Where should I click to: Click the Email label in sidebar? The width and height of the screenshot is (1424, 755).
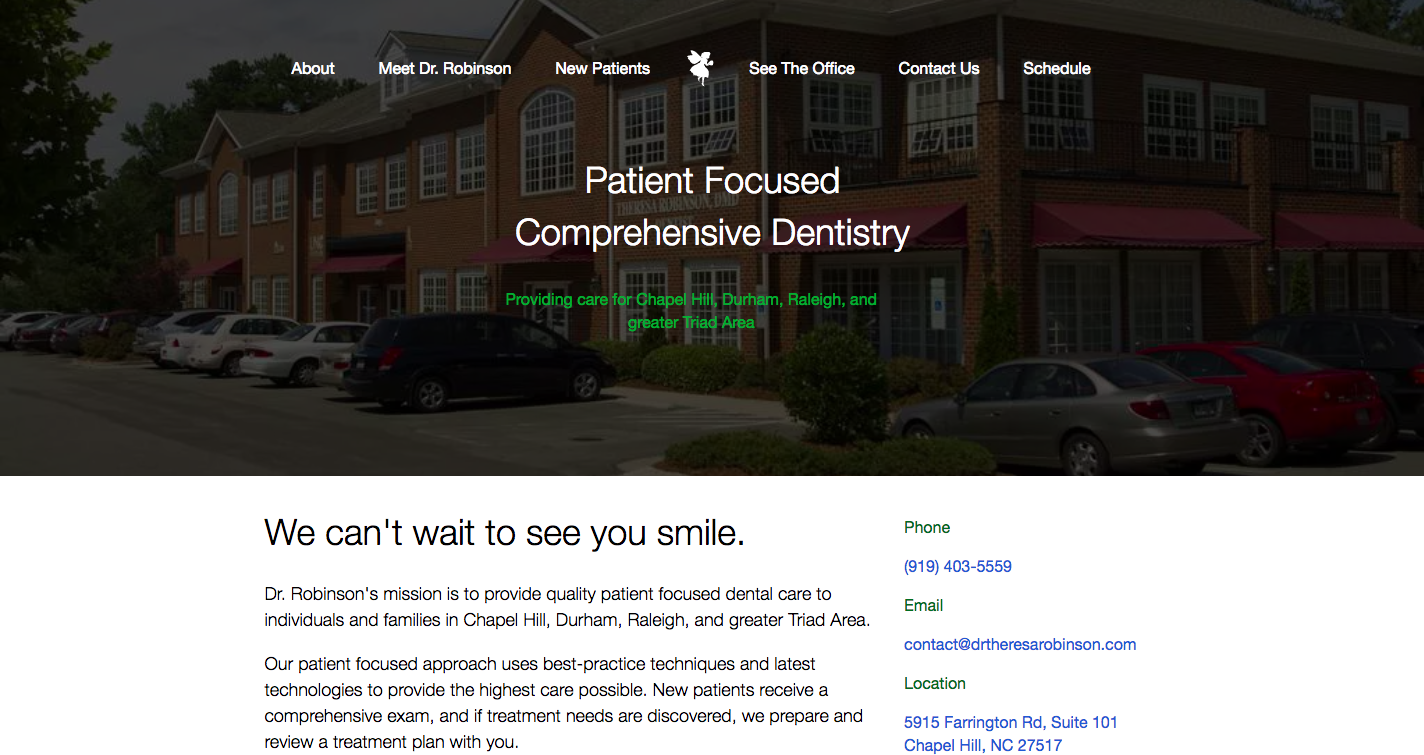[924, 605]
